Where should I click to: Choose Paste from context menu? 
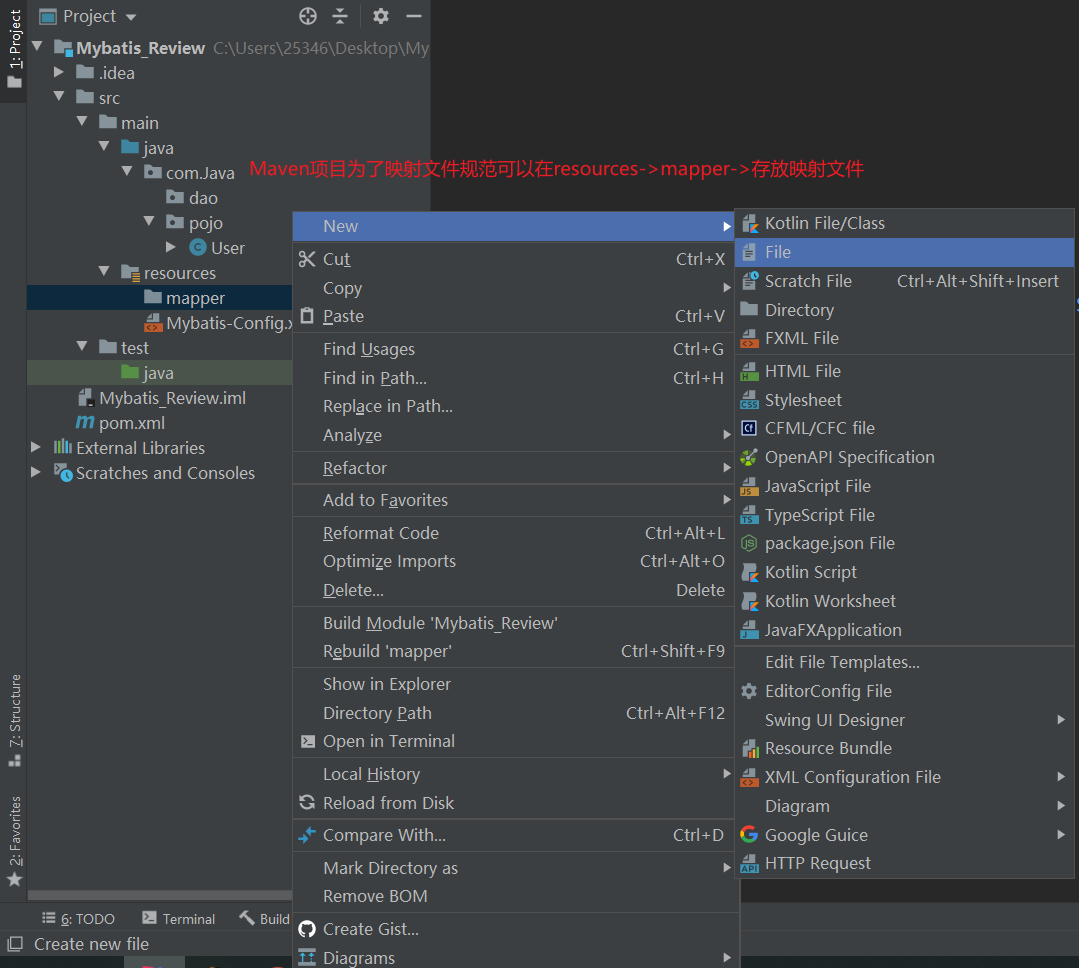(513, 316)
